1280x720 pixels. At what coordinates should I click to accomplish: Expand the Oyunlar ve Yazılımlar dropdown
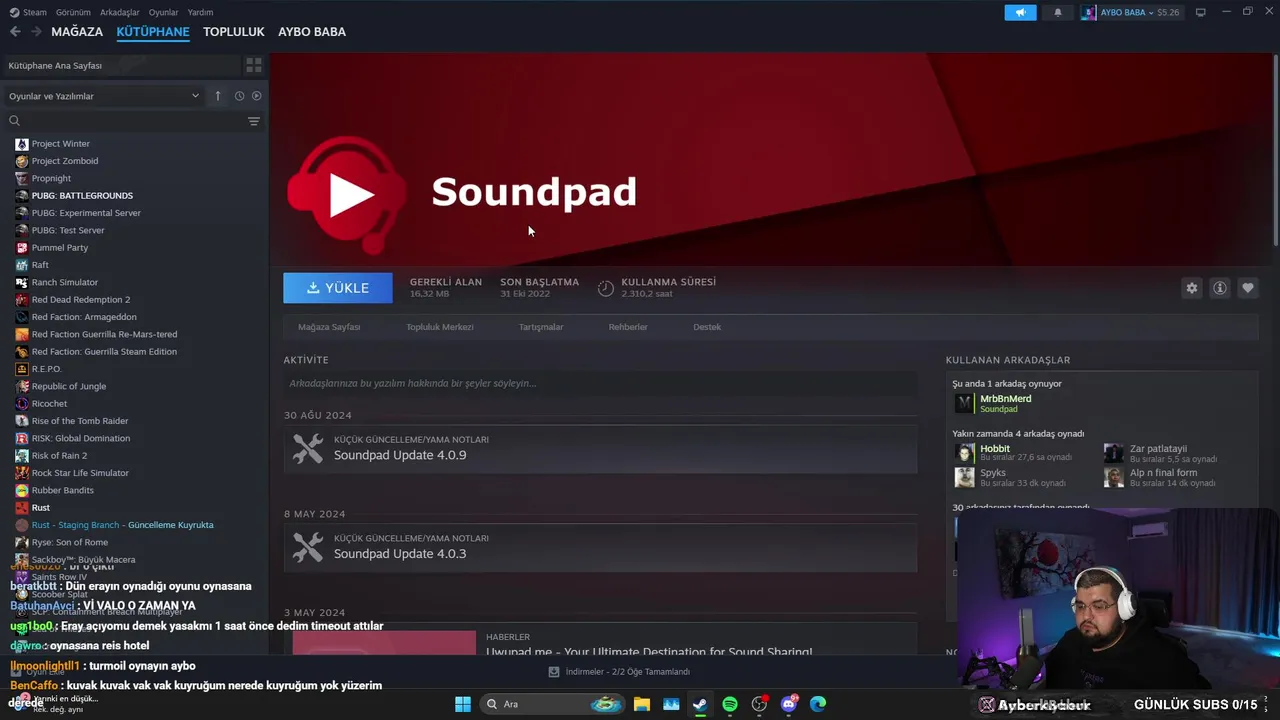click(104, 96)
